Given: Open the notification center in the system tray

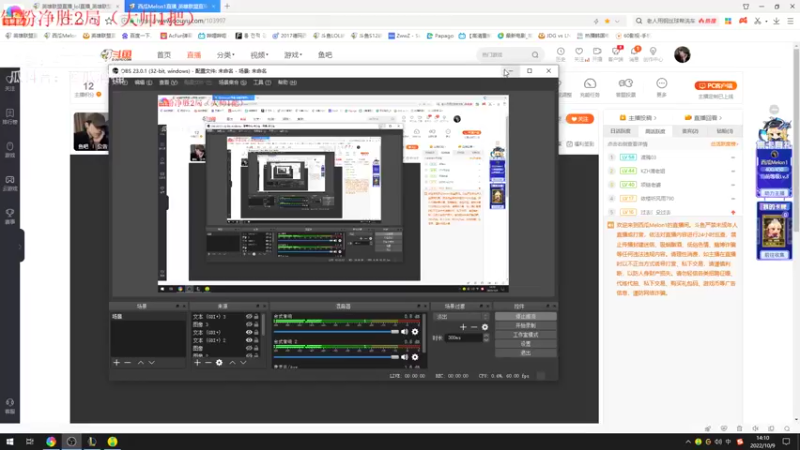Looking at the screenshot, I should [x=786, y=441].
